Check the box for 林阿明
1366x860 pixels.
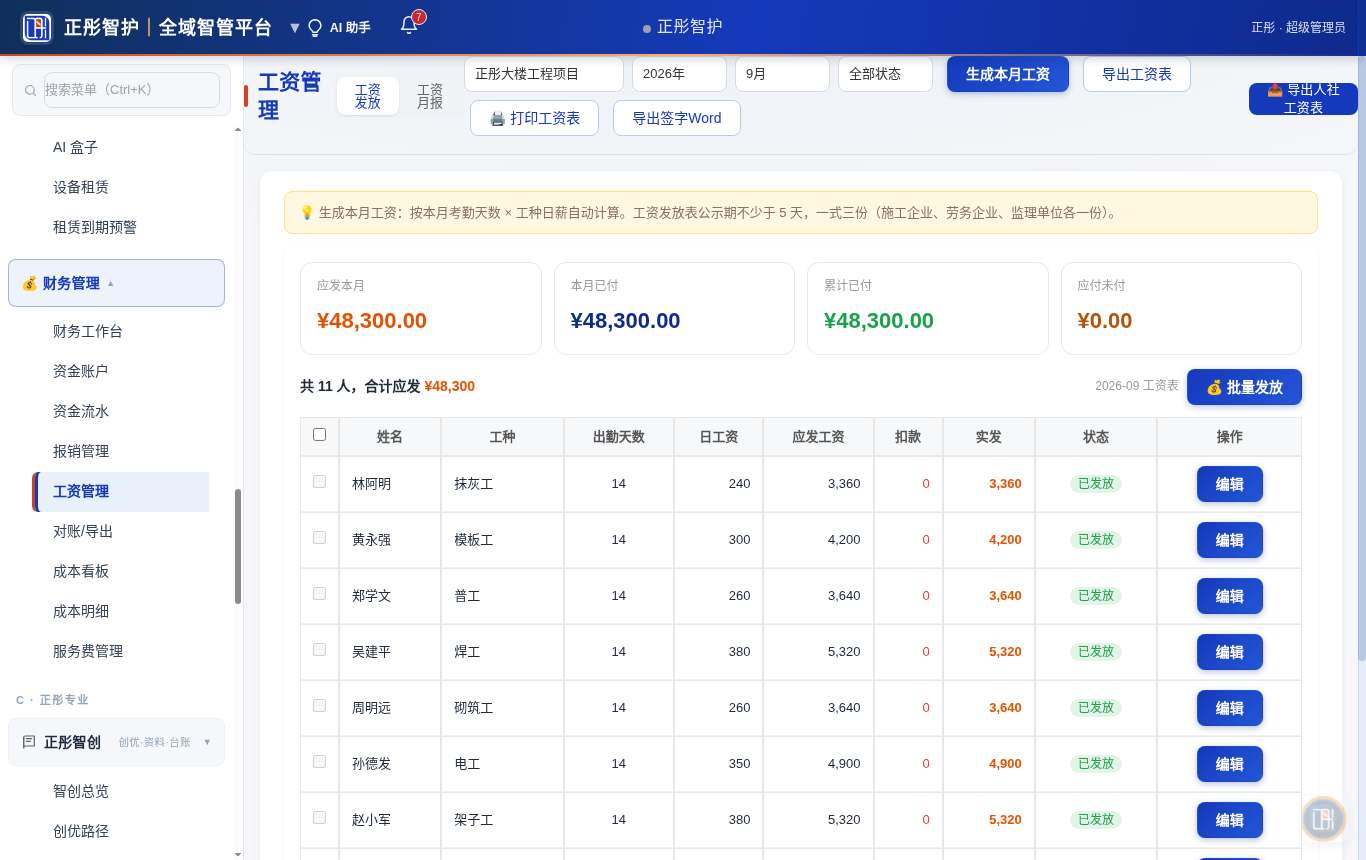(320, 482)
